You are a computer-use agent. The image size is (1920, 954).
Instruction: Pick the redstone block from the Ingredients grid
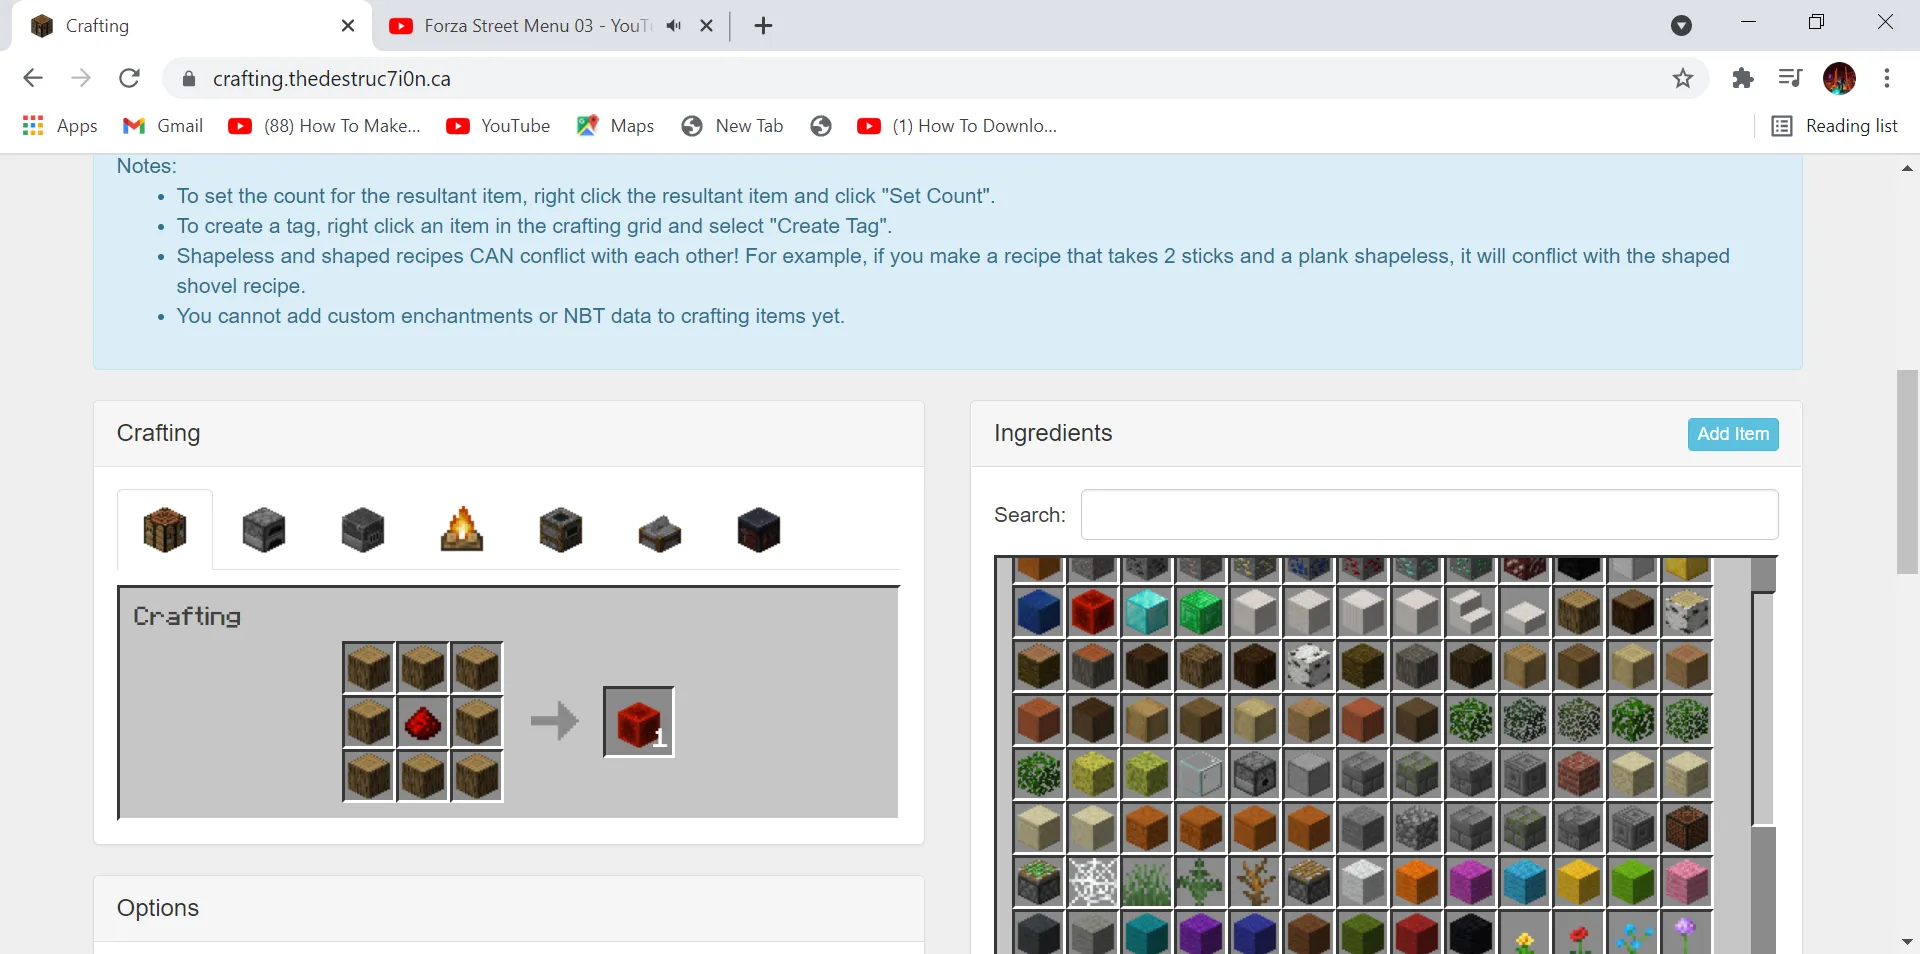point(1093,613)
